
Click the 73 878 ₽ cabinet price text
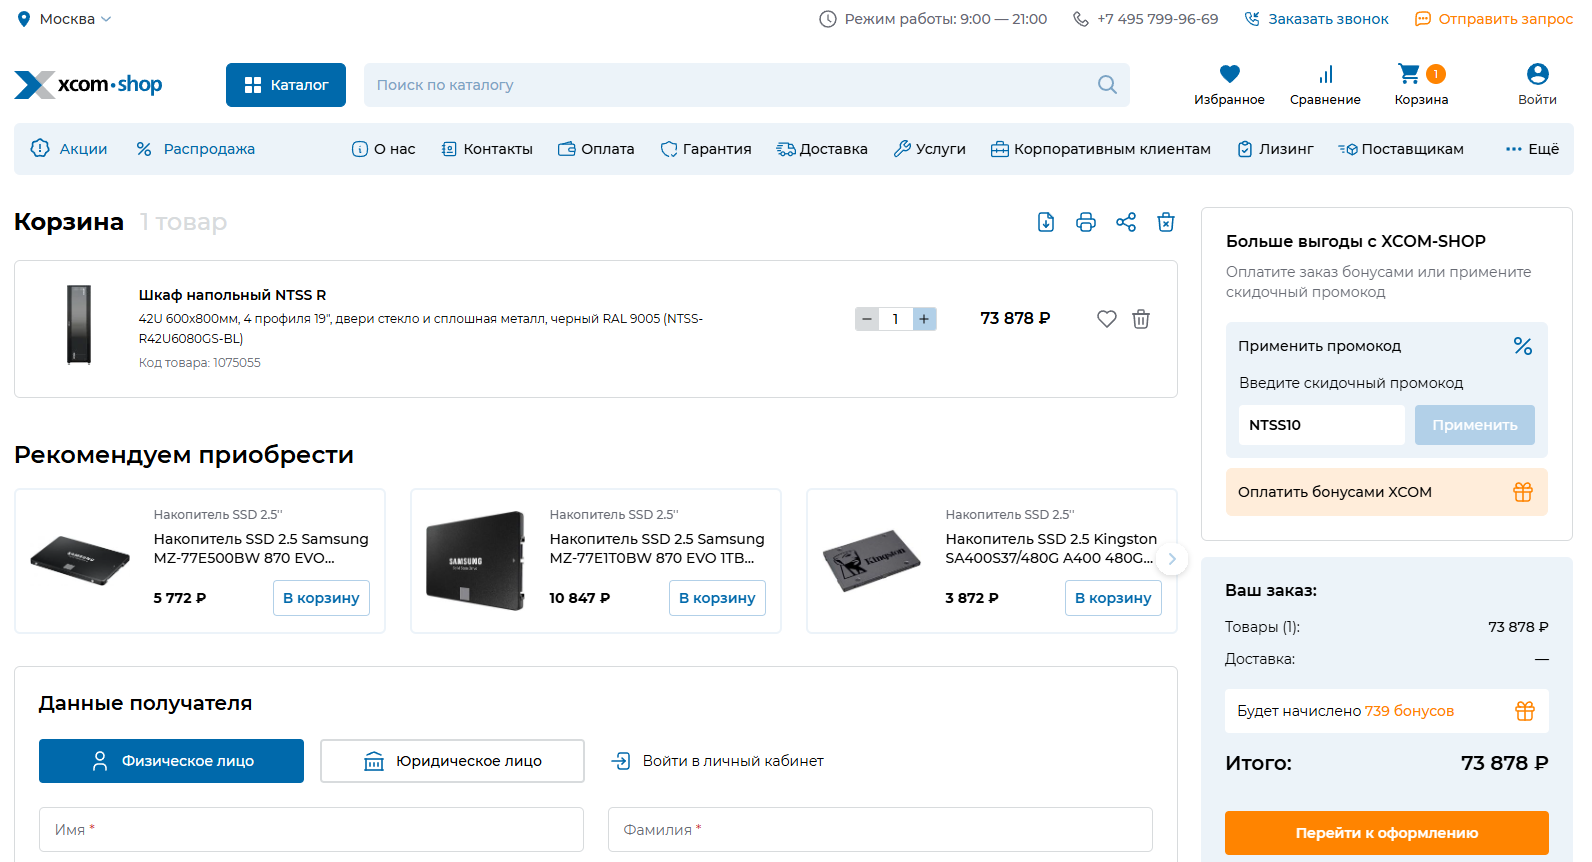click(x=1015, y=318)
